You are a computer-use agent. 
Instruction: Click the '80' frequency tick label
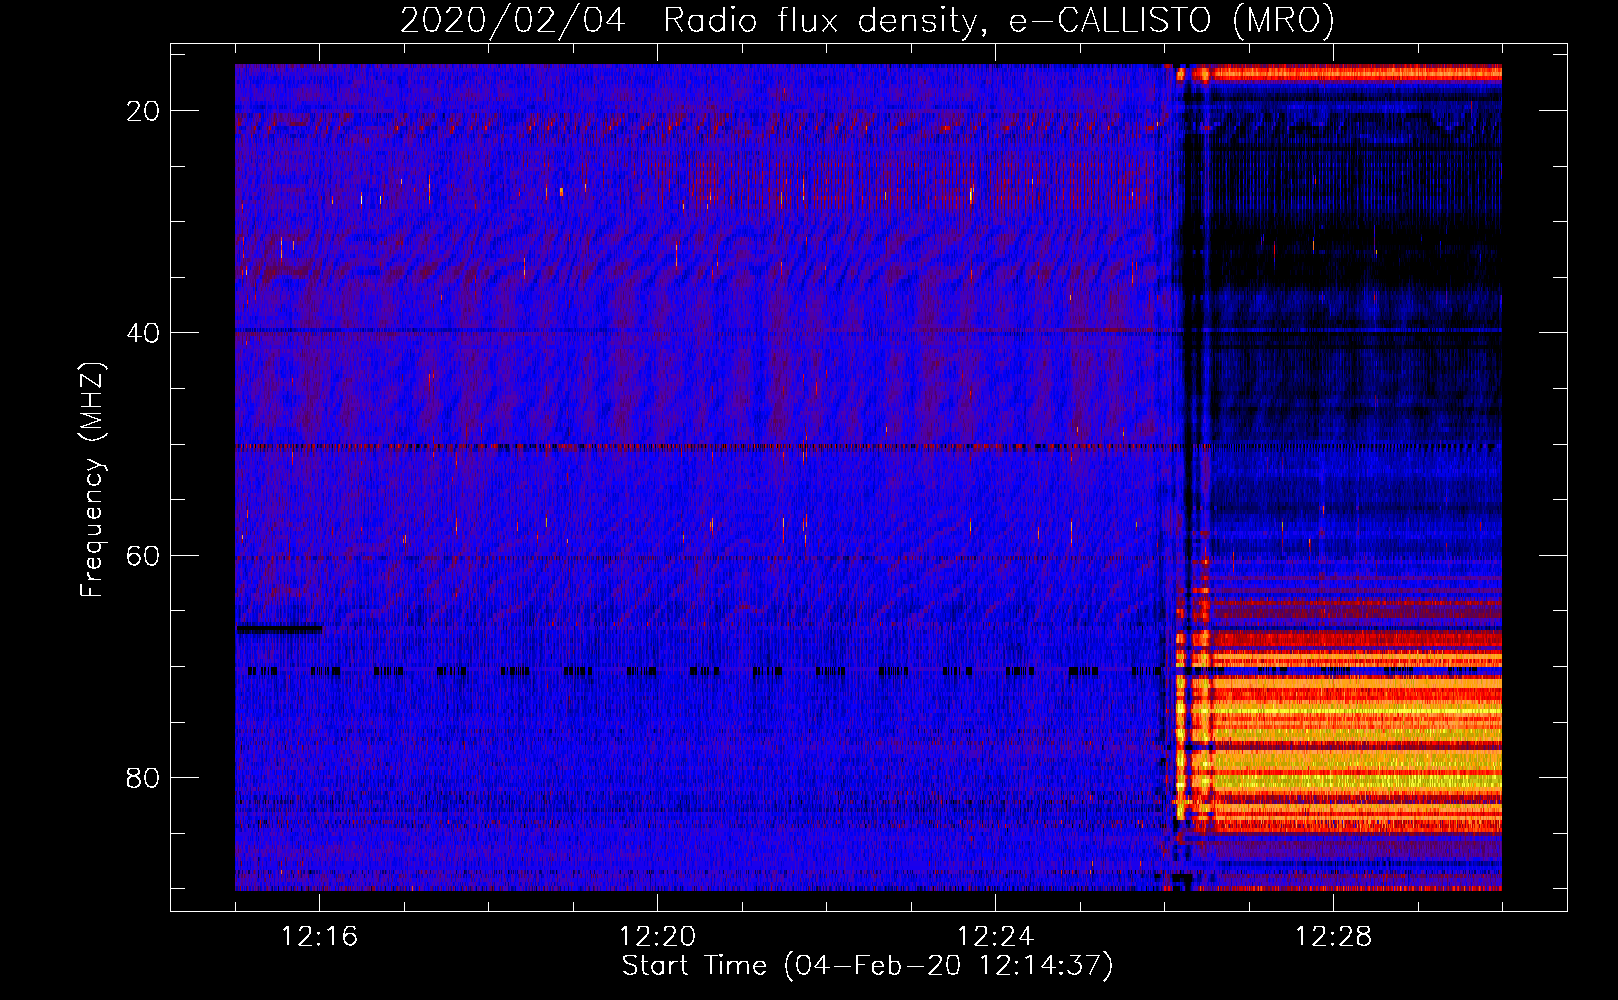(143, 777)
